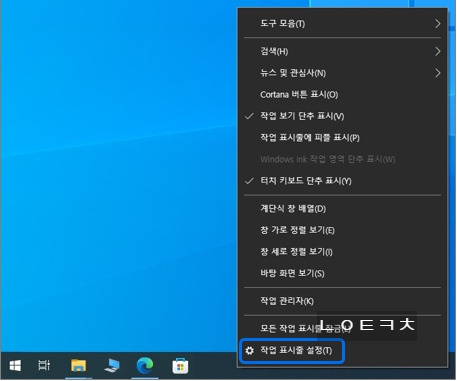Open File Explorer from the taskbar

(x=79, y=365)
